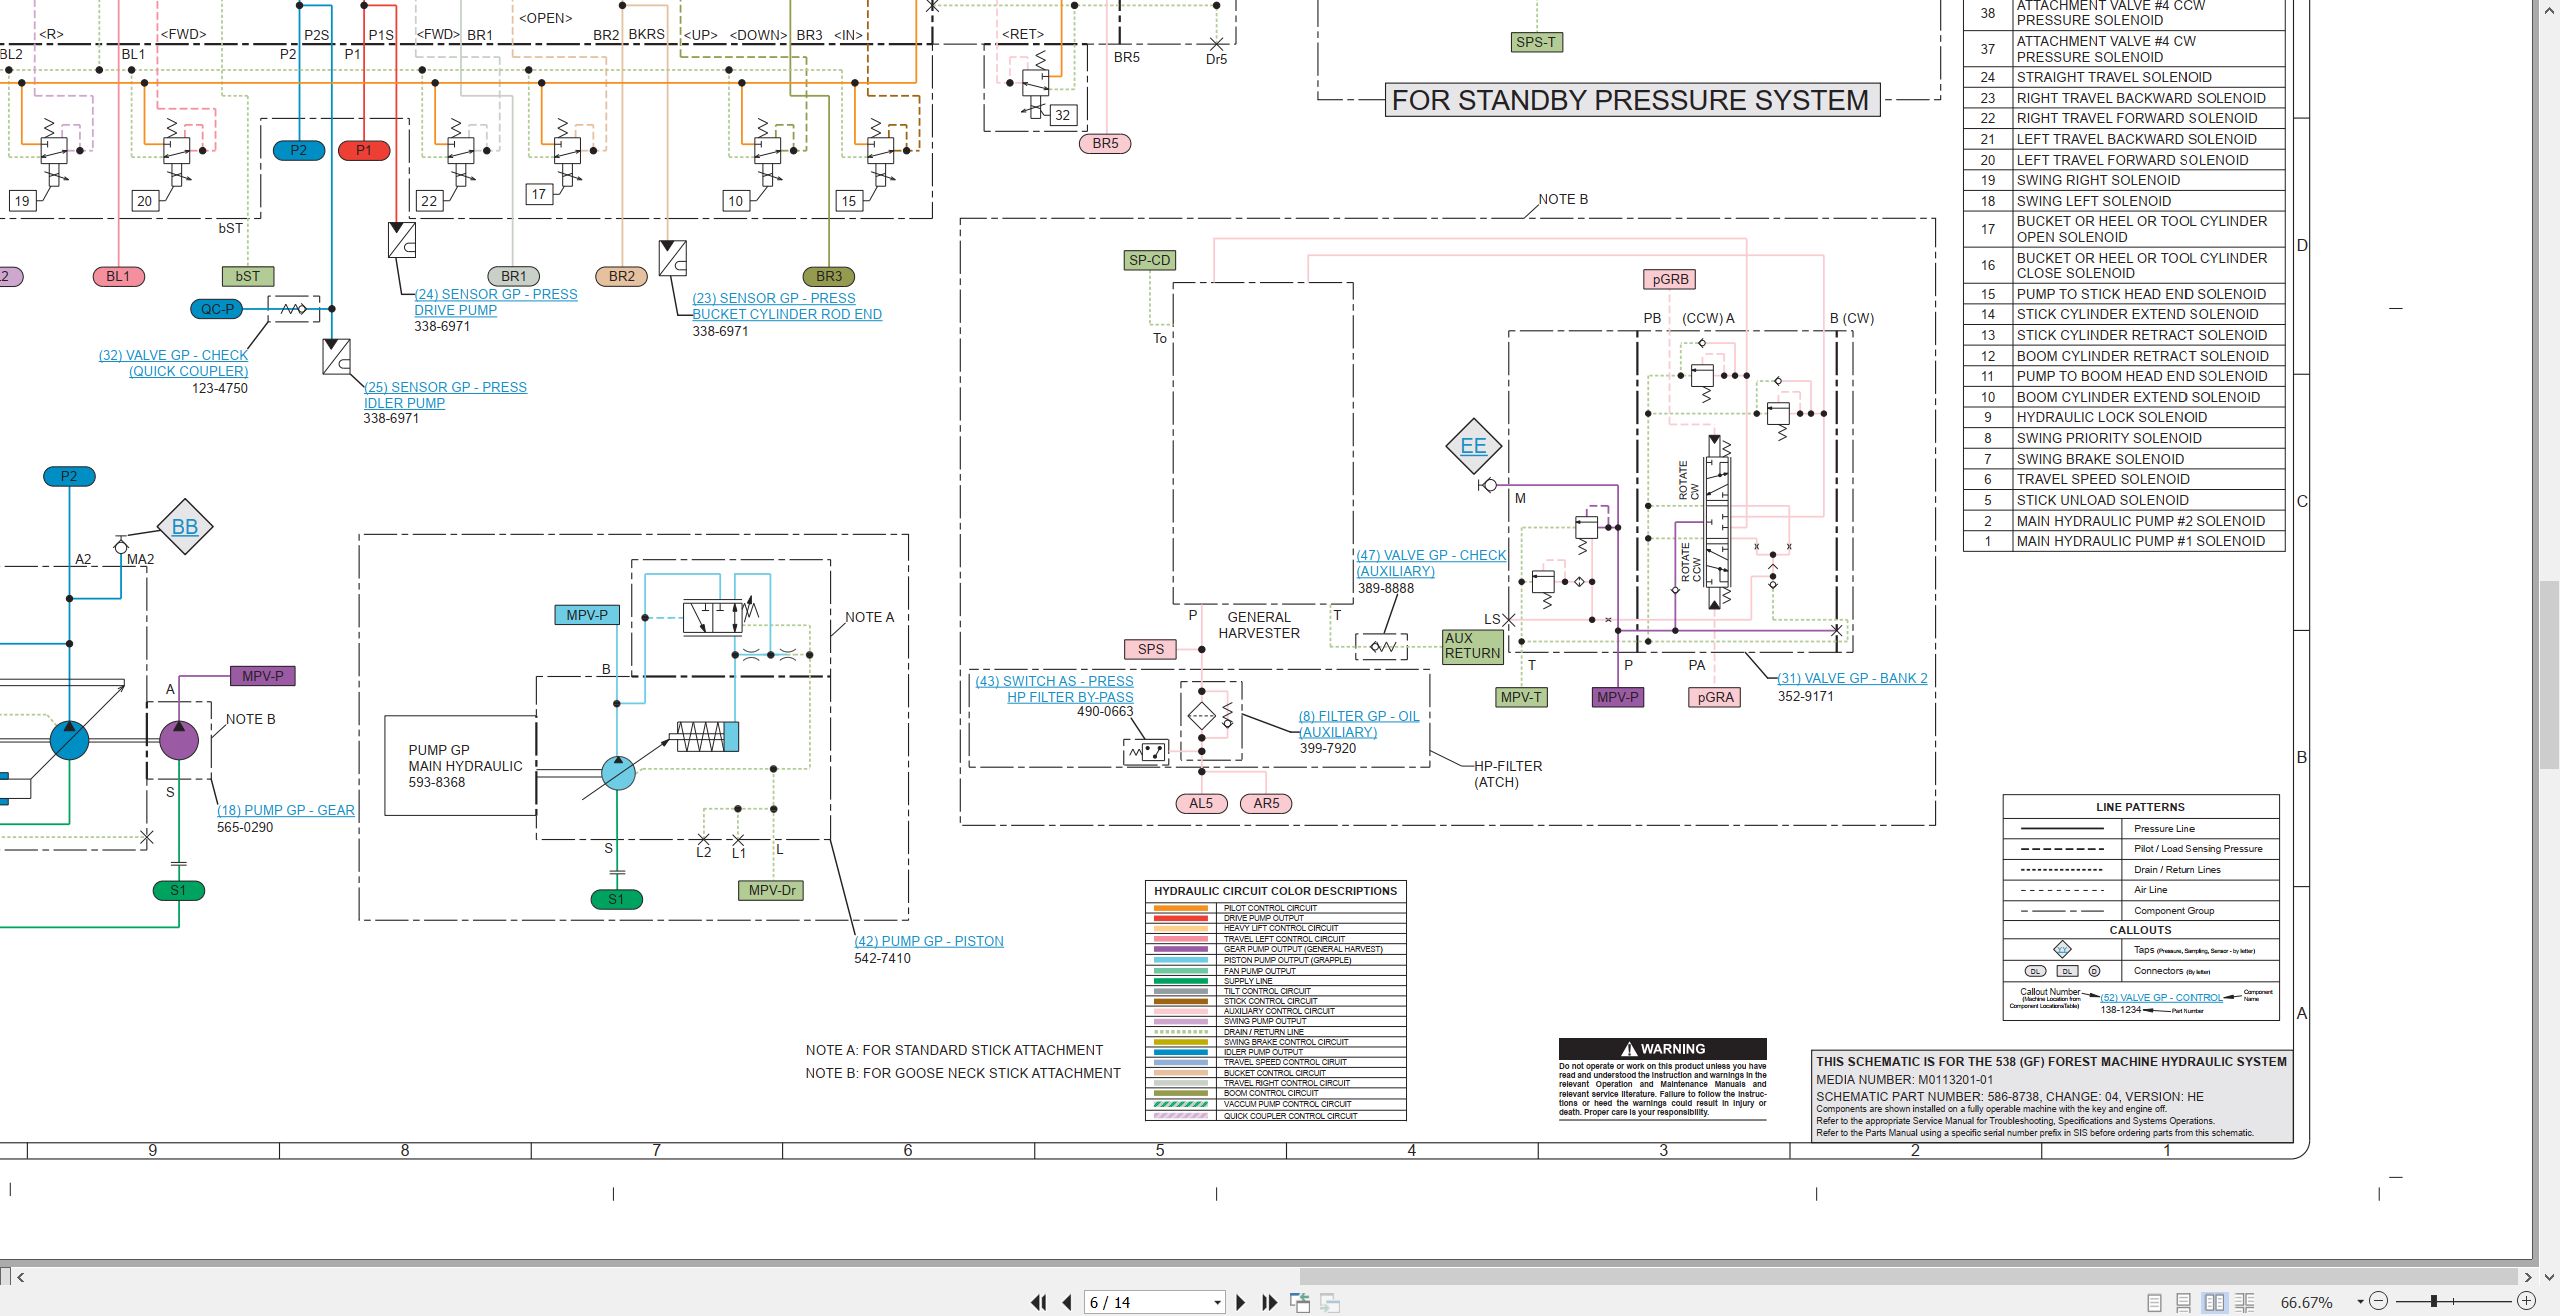Click the red P1 connector

[x=364, y=150]
